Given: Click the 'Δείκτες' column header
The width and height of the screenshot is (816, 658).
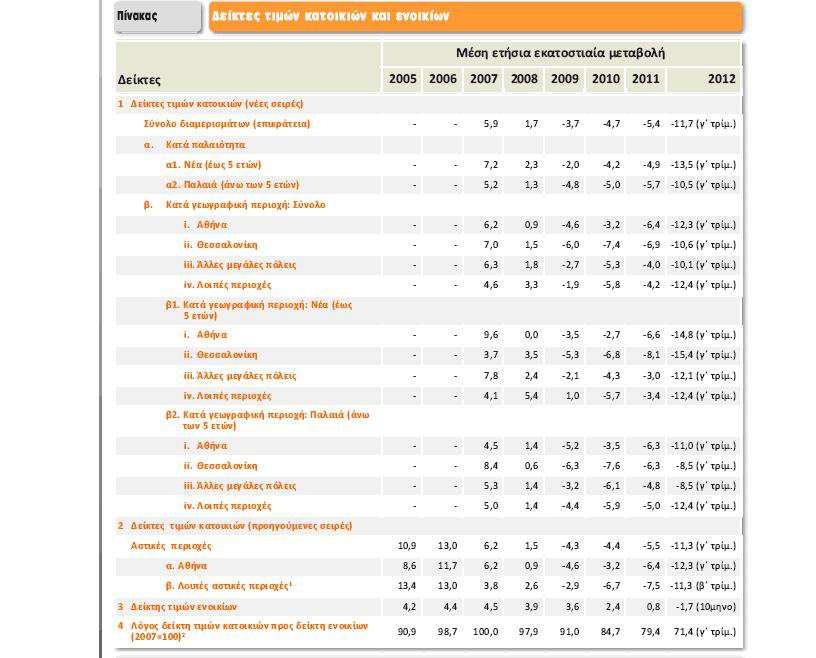Looking at the screenshot, I should click(248, 67).
